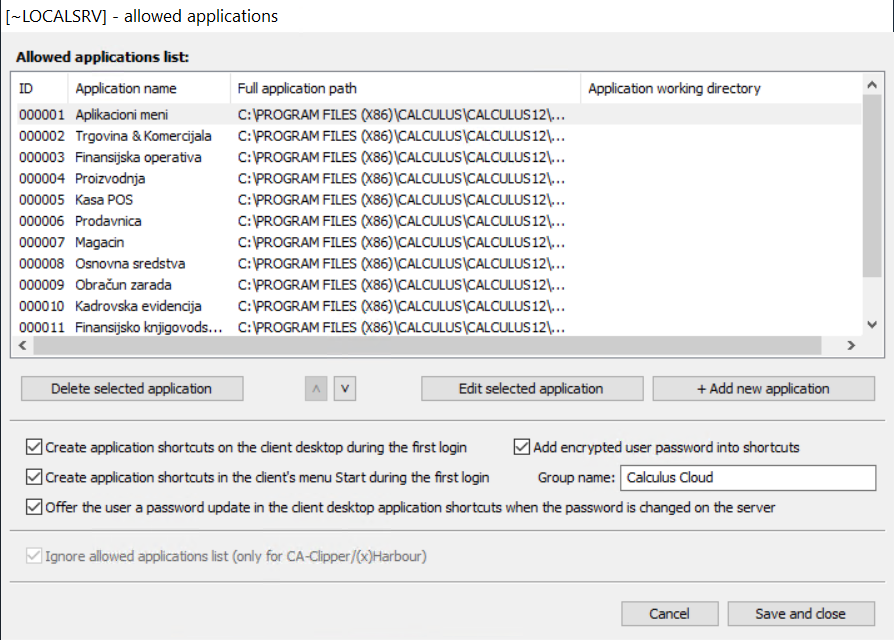Select the Kasa POS application row
The height and width of the screenshot is (640, 894).
point(104,200)
